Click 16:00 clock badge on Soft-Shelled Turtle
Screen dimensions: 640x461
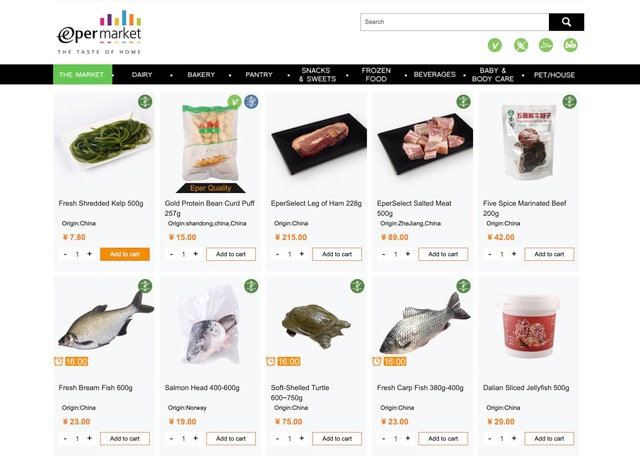(x=283, y=361)
